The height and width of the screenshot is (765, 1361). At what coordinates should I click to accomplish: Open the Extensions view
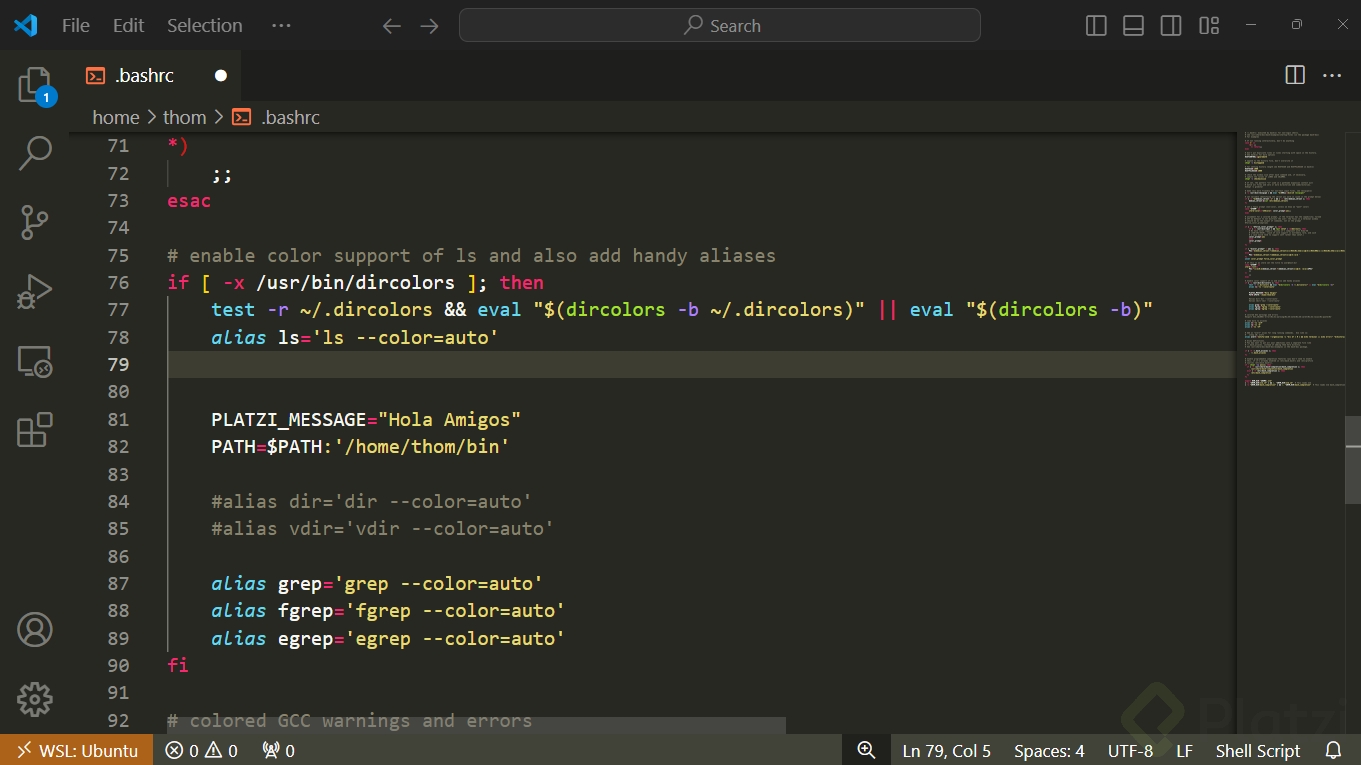pos(35,430)
